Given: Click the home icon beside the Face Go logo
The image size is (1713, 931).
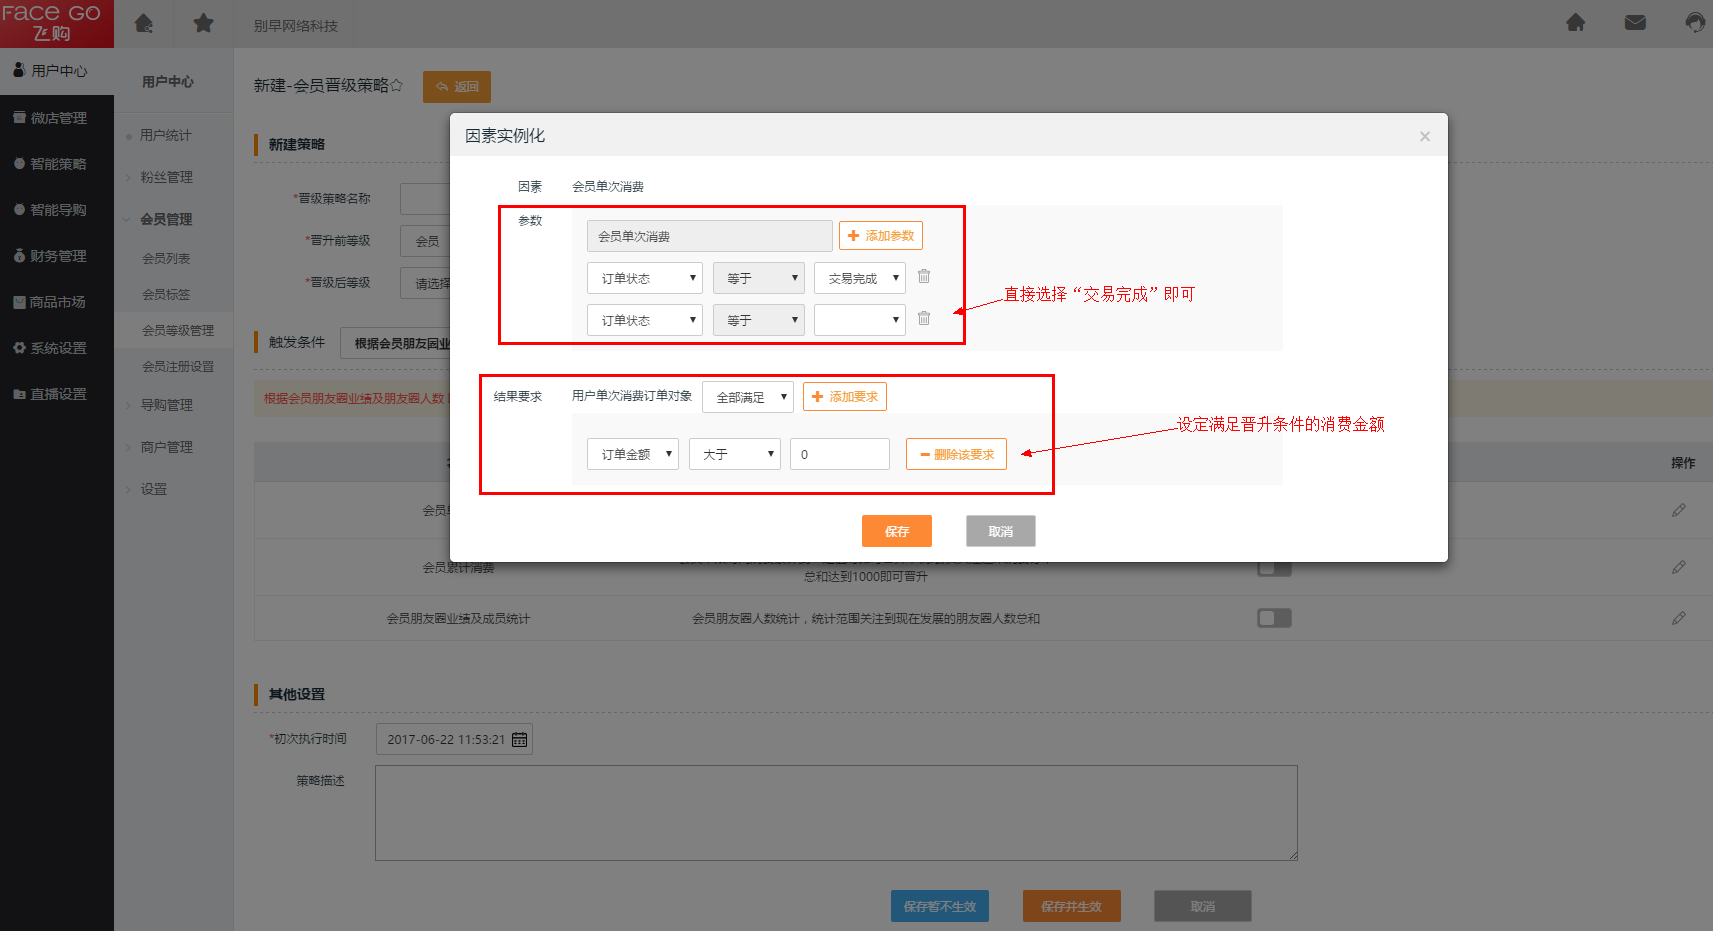Looking at the screenshot, I should pyautogui.click(x=144, y=23).
